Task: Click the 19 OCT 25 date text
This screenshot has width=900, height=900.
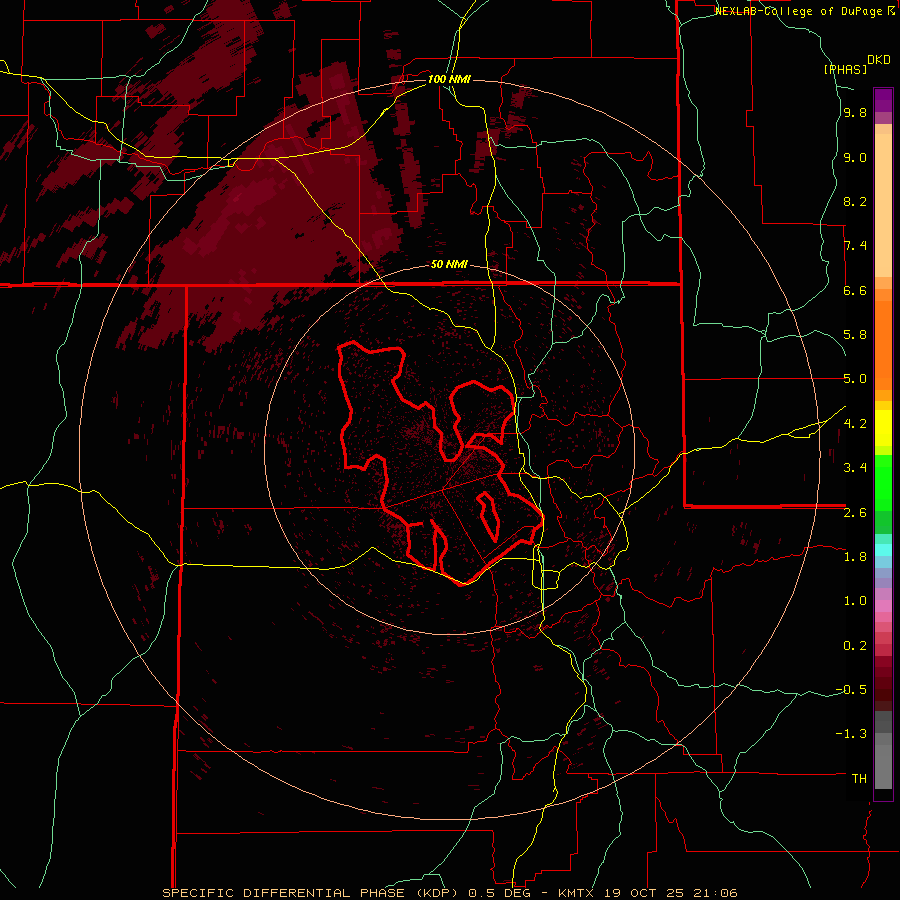Action: [646, 893]
